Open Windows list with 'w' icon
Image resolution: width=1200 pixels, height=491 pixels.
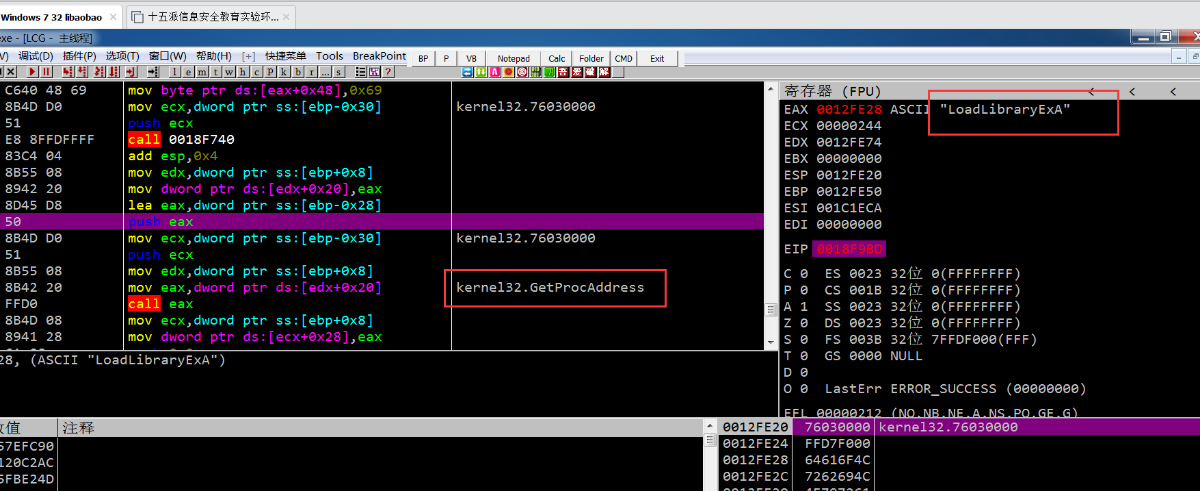coord(229,72)
